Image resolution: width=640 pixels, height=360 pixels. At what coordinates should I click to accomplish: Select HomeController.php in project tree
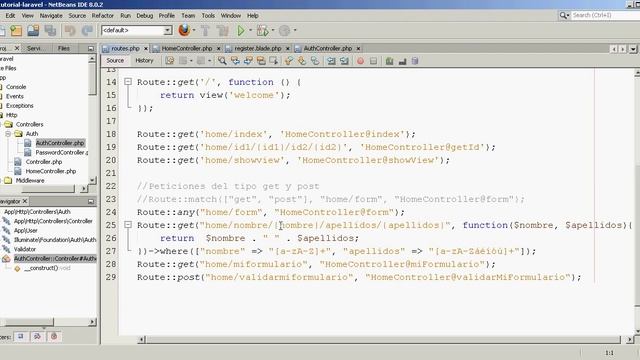[x=51, y=171]
